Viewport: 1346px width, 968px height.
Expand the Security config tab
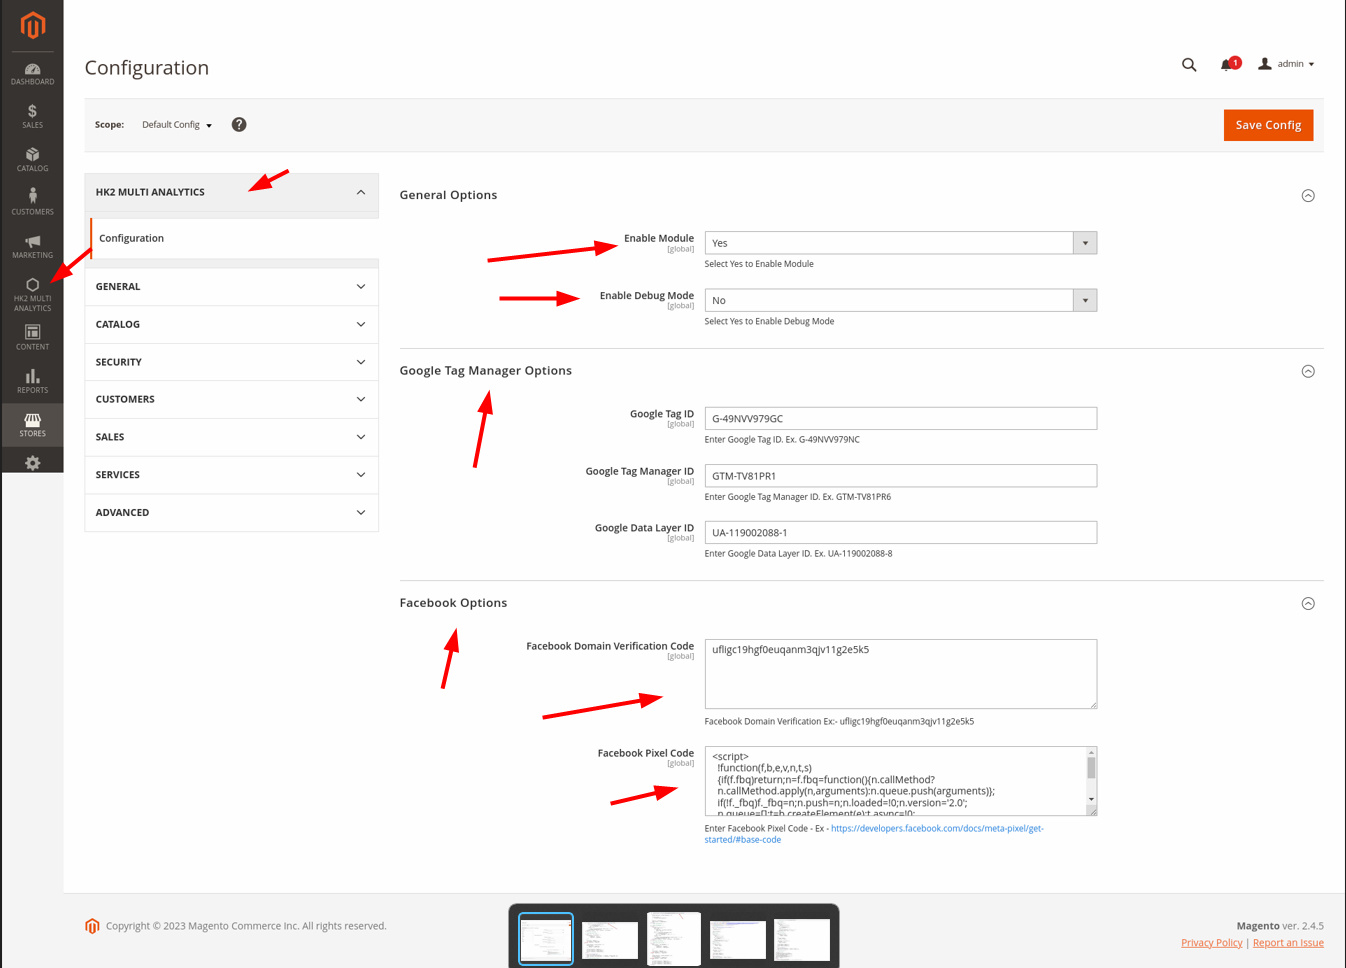(231, 362)
